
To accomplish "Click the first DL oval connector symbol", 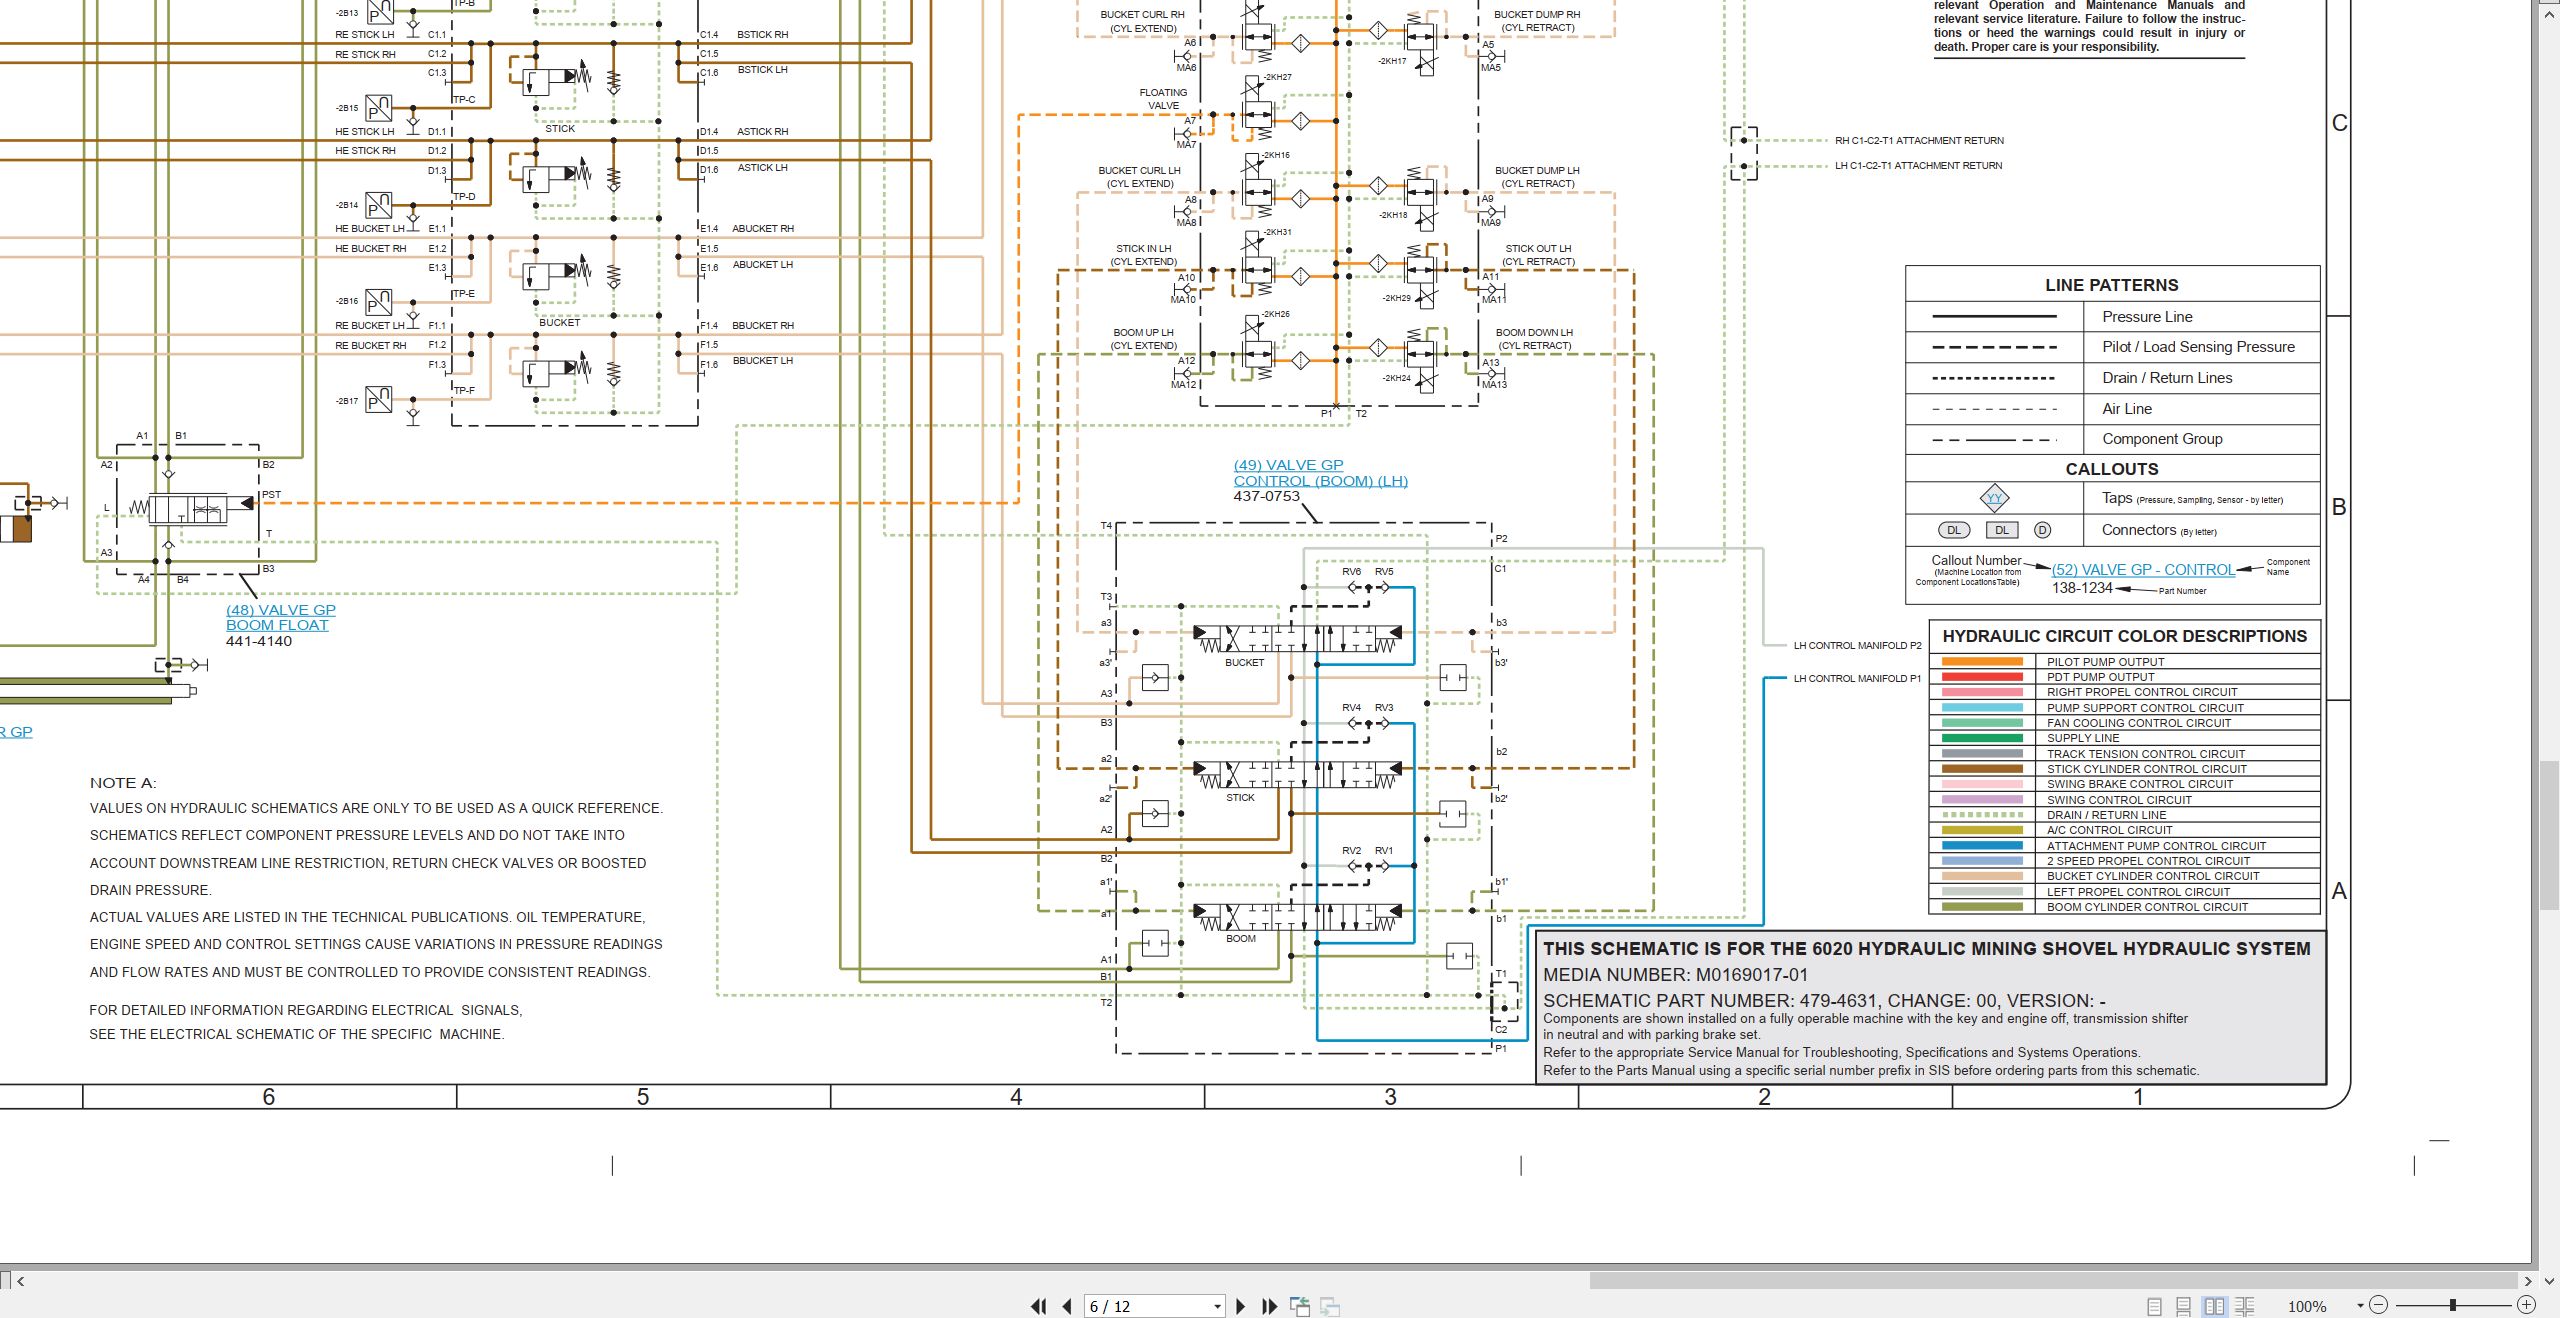I will tap(1954, 530).
